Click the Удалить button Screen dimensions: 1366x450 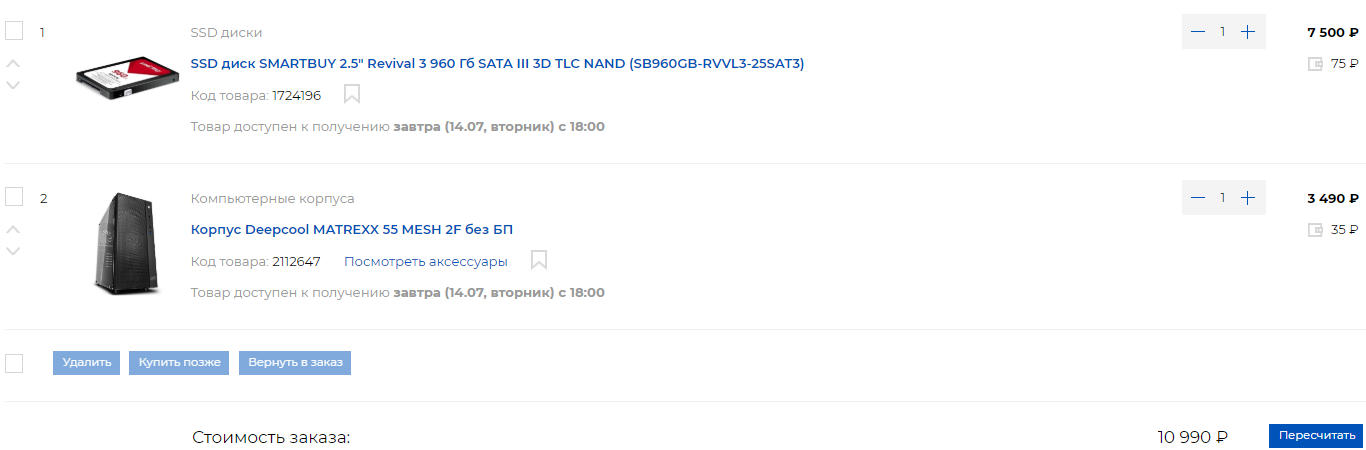tap(87, 363)
